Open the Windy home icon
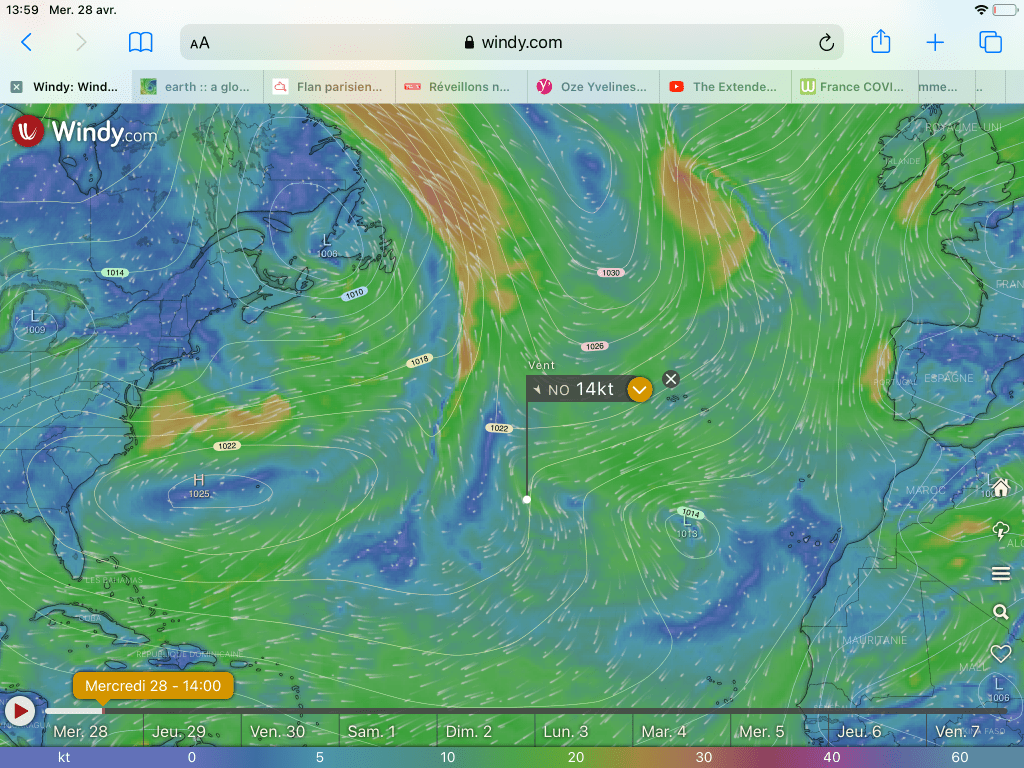The image size is (1024, 768). point(1000,488)
